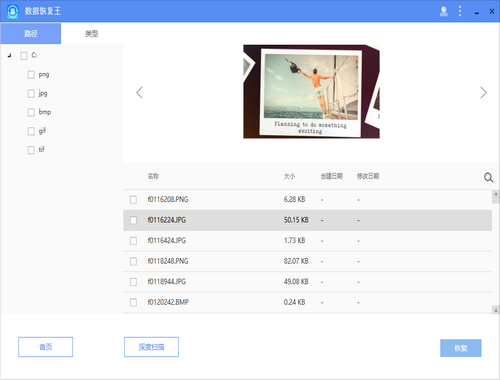The width and height of the screenshot is (500, 380).
Task: Select checkbox for f0116424.JPG
Action: click(x=133, y=241)
